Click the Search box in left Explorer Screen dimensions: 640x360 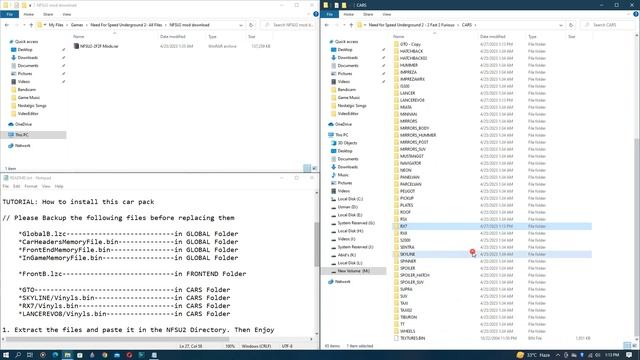click(x=289, y=25)
